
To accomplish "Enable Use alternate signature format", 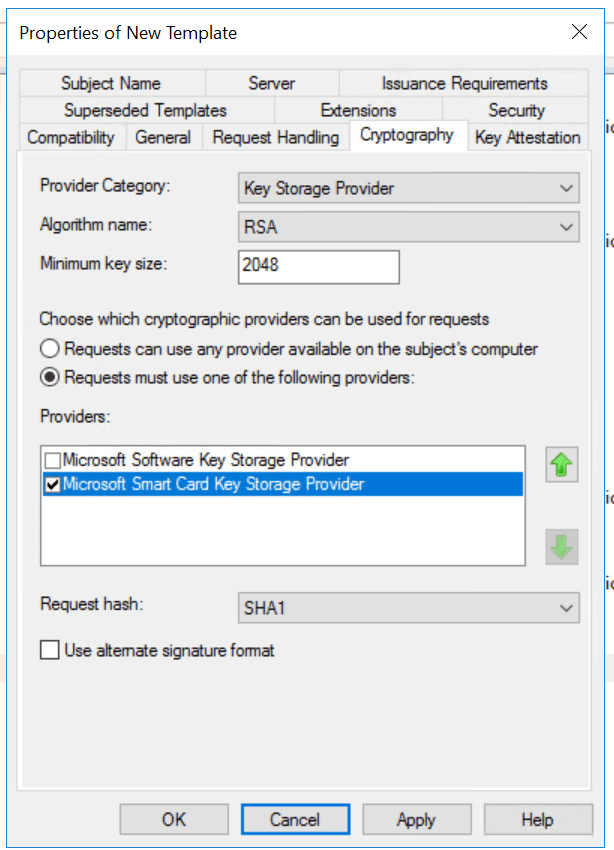I will coord(49,649).
